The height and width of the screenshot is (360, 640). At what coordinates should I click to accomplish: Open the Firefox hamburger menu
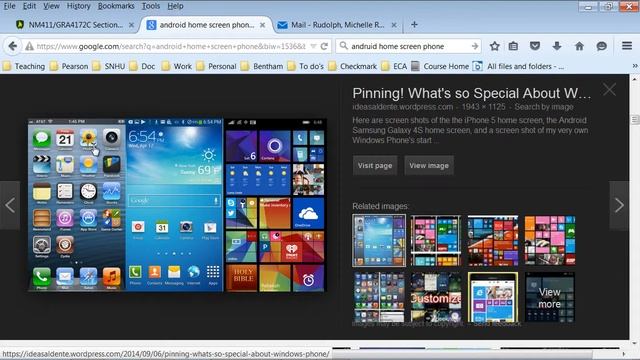627,46
